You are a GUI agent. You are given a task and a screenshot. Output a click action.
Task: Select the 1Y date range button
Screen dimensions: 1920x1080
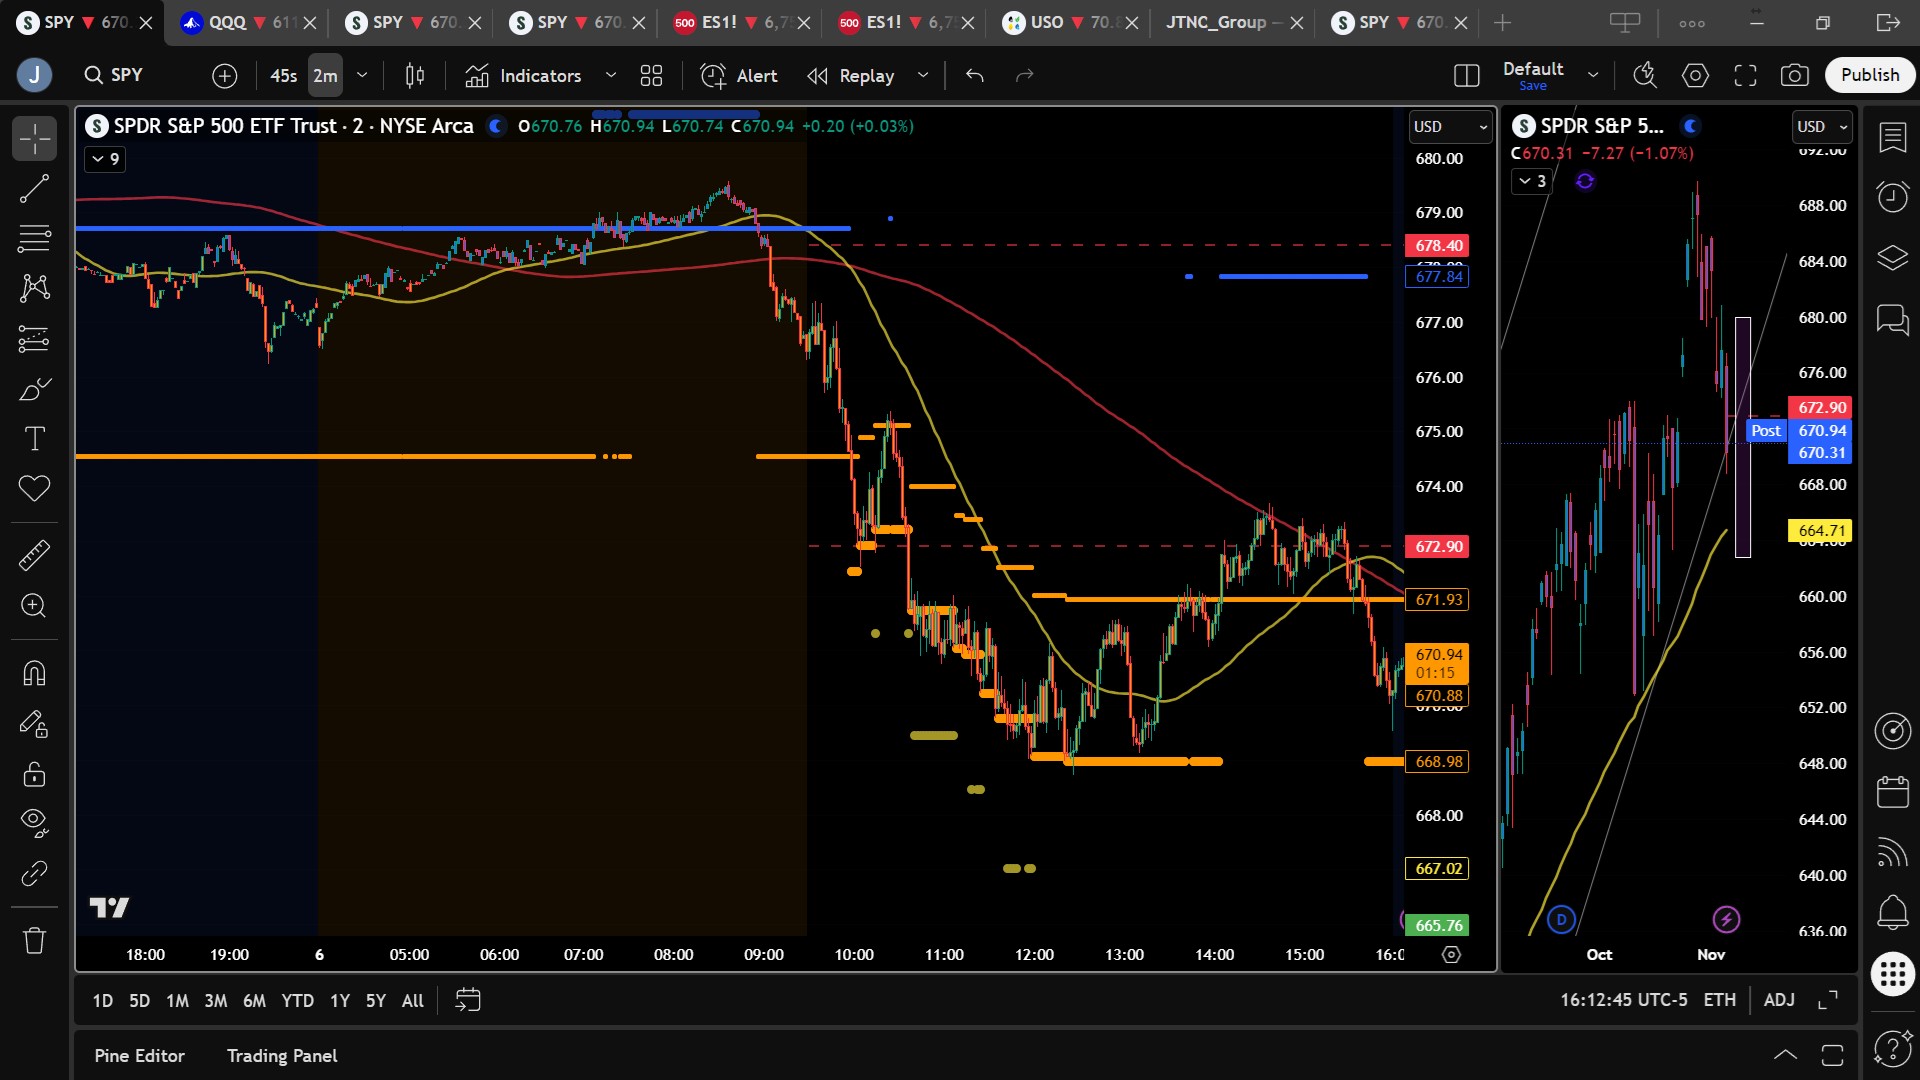click(340, 1000)
